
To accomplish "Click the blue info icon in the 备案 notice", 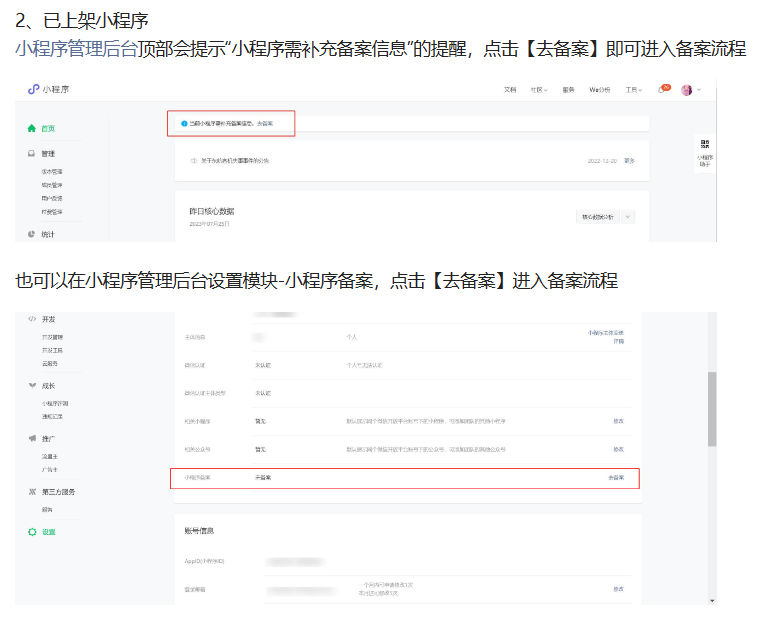I will coord(184,124).
